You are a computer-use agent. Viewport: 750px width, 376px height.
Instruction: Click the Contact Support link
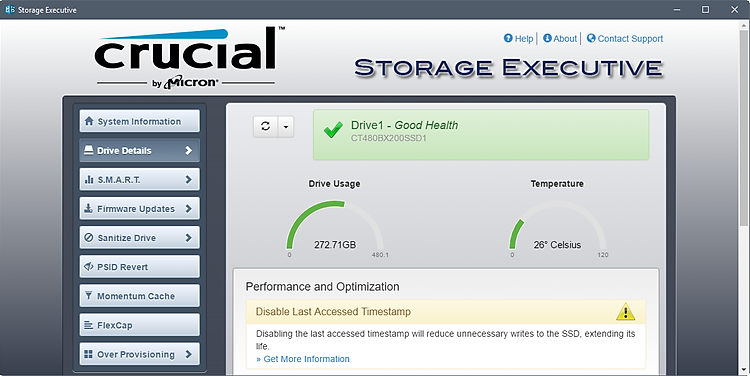[x=625, y=38]
